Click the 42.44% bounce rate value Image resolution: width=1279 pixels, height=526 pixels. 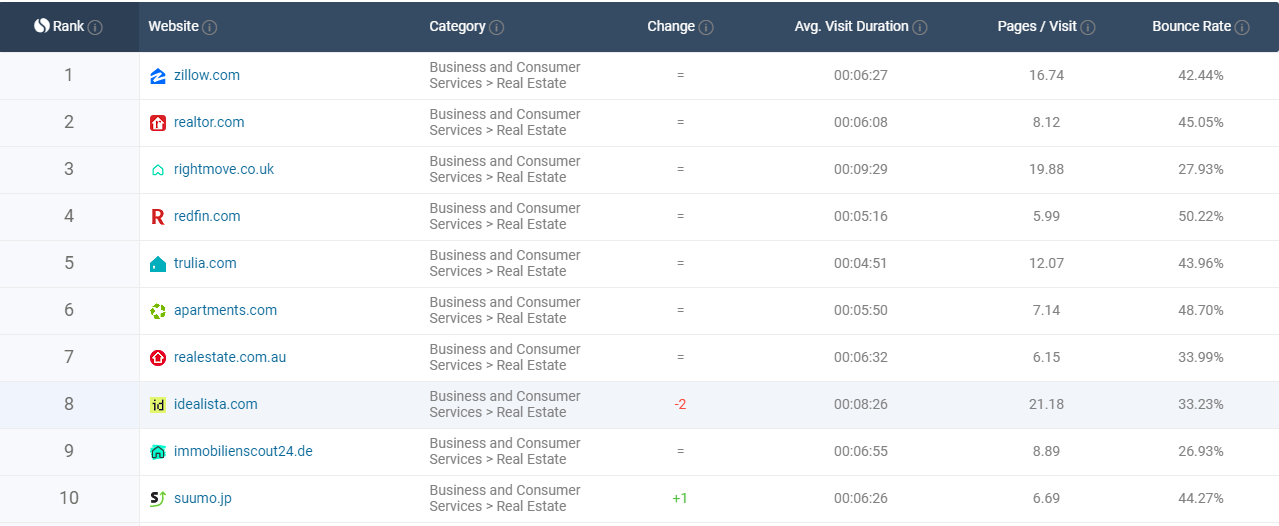point(1201,75)
